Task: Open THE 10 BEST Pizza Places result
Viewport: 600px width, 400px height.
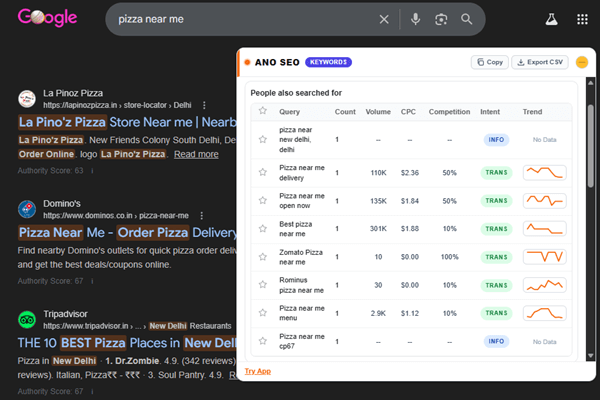Action: (127, 343)
